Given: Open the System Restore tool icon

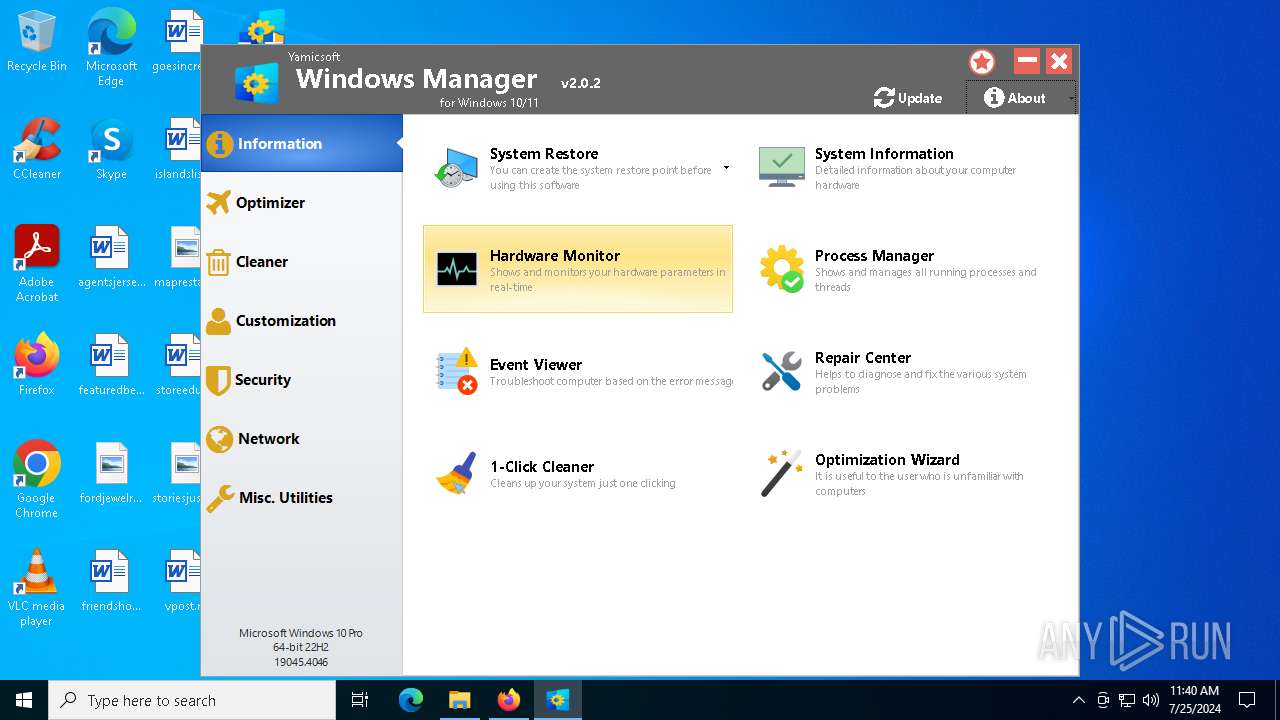Looking at the screenshot, I should (x=456, y=168).
